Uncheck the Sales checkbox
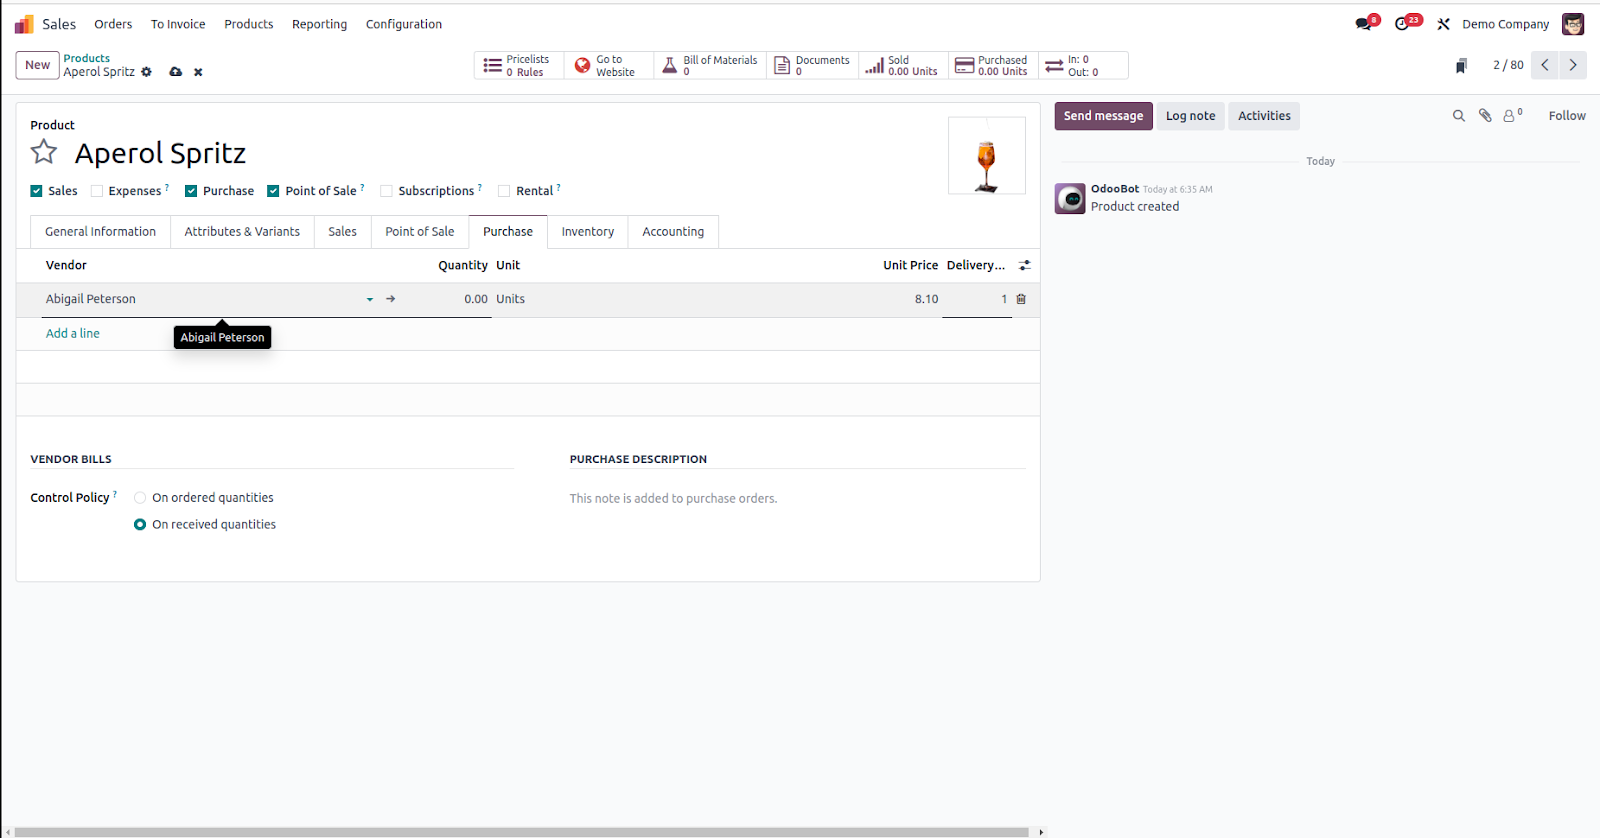 [x=36, y=191]
